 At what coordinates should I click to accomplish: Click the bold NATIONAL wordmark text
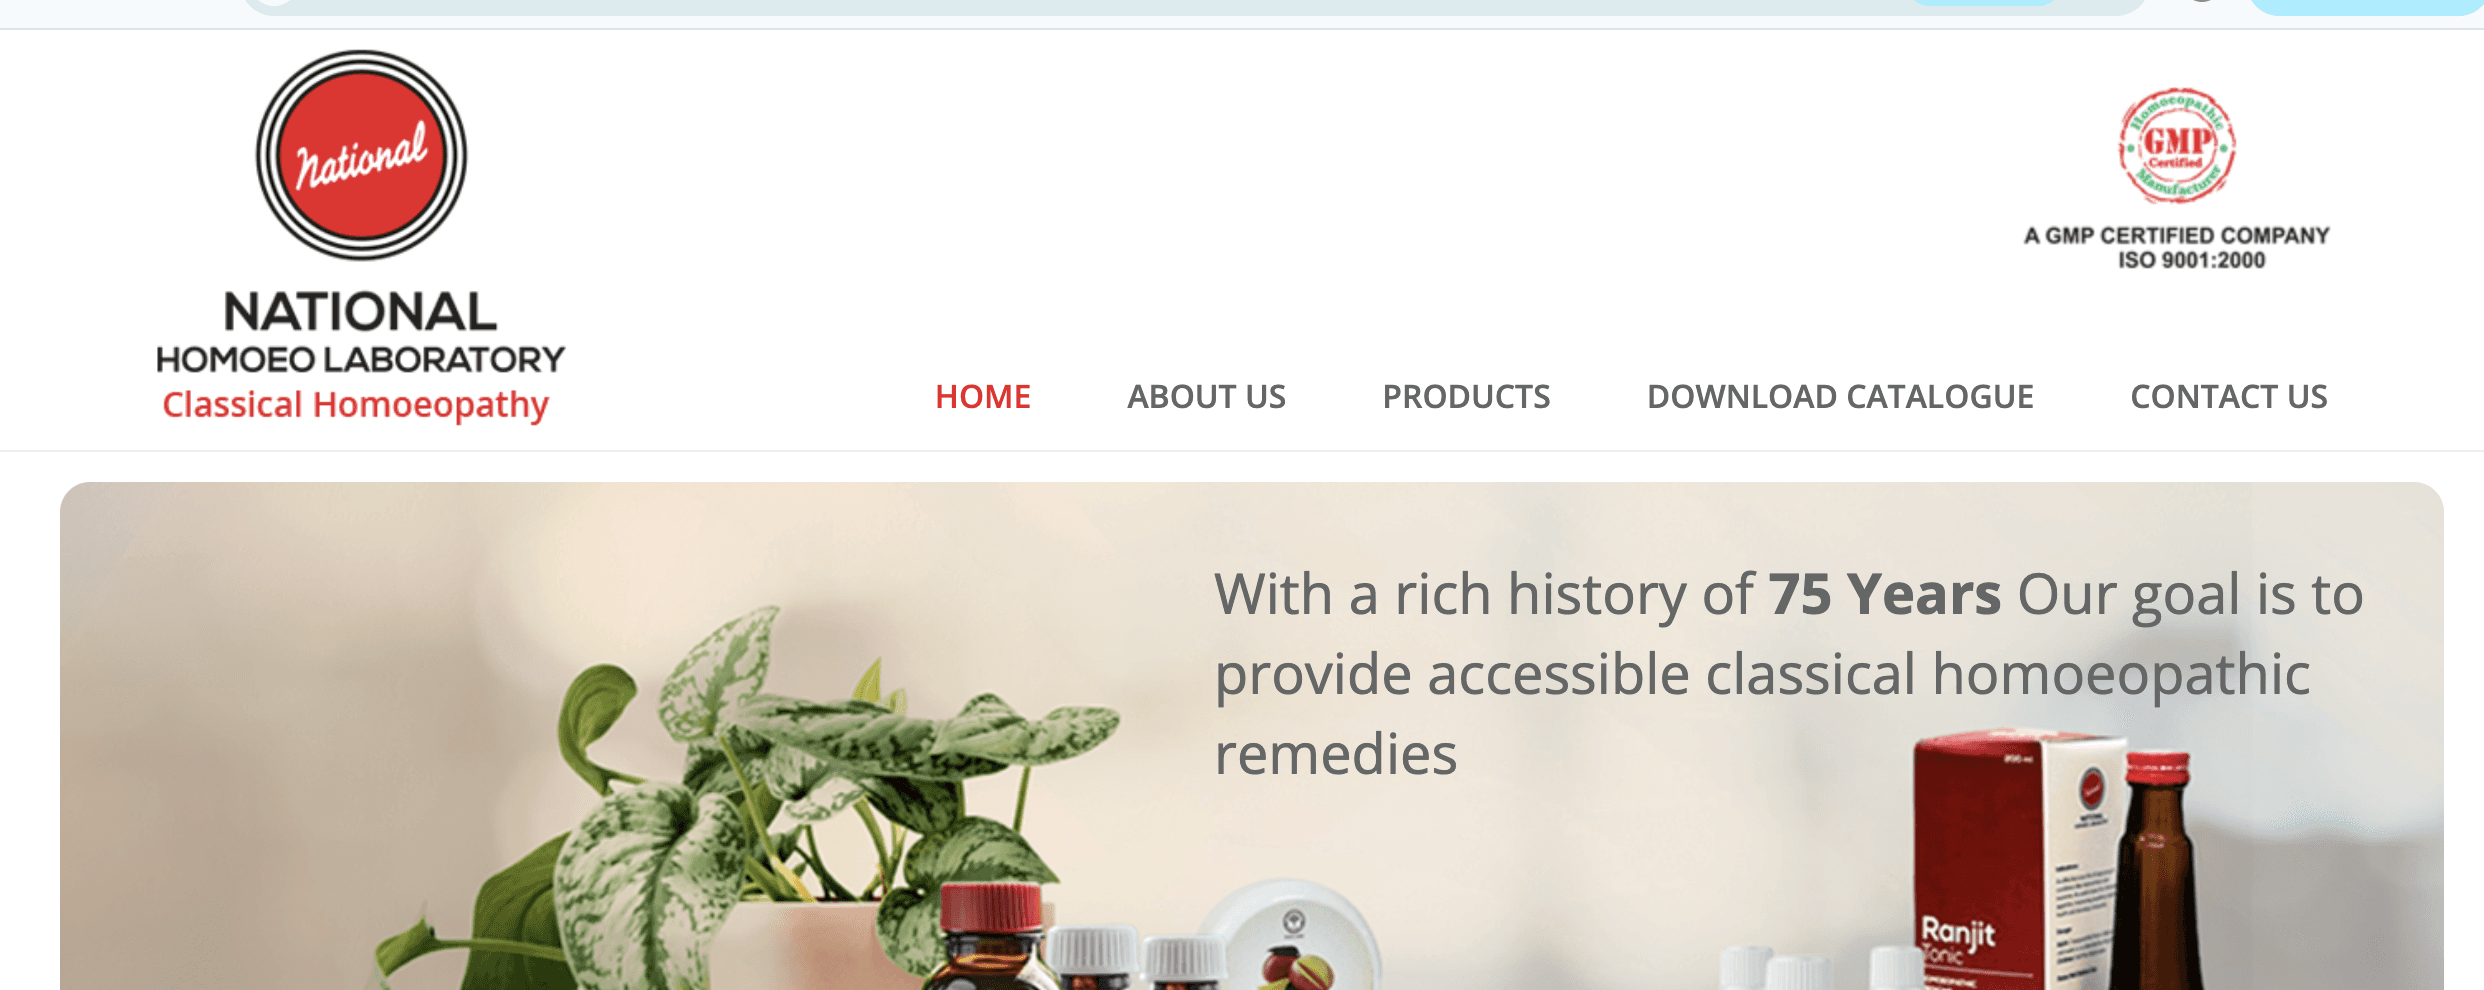coord(360,312)
